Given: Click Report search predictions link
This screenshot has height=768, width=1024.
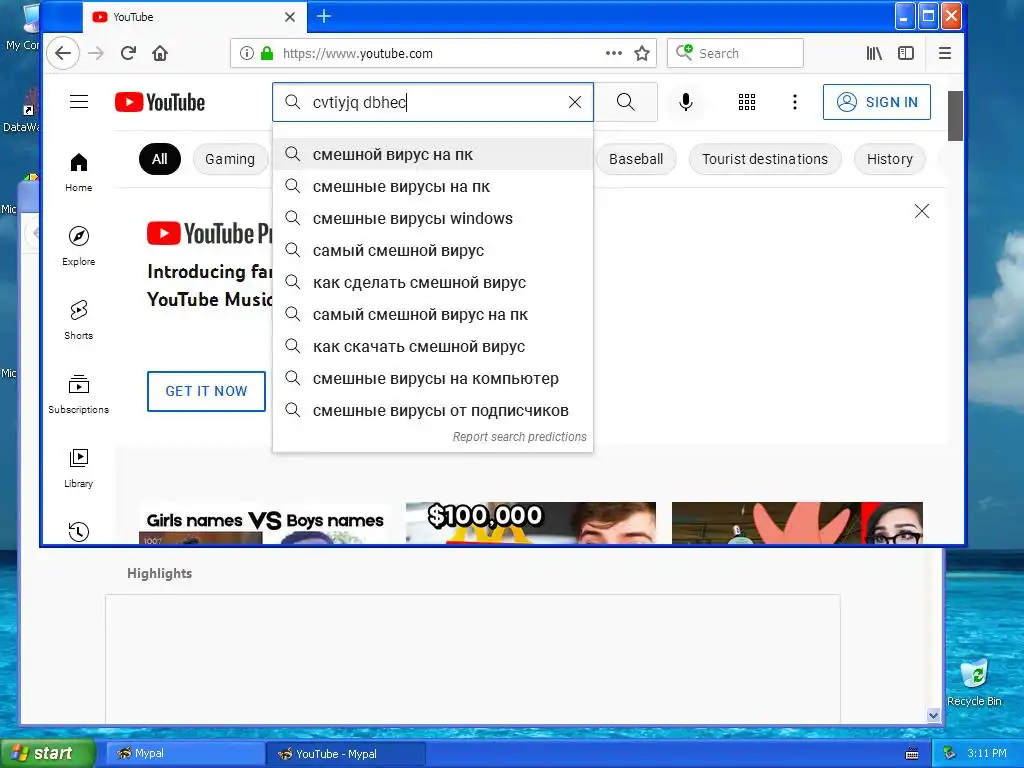Looking at the screenshot, I should click(520, 437).
